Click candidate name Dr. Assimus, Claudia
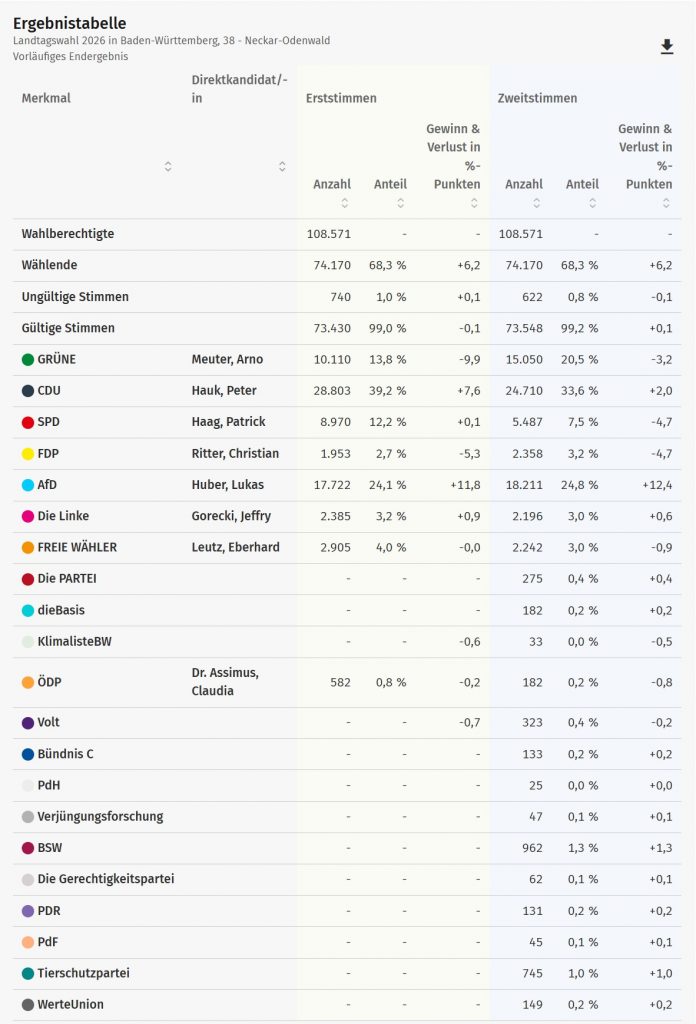This screenshot has height=1024, width=696. [x=228, y=681]
